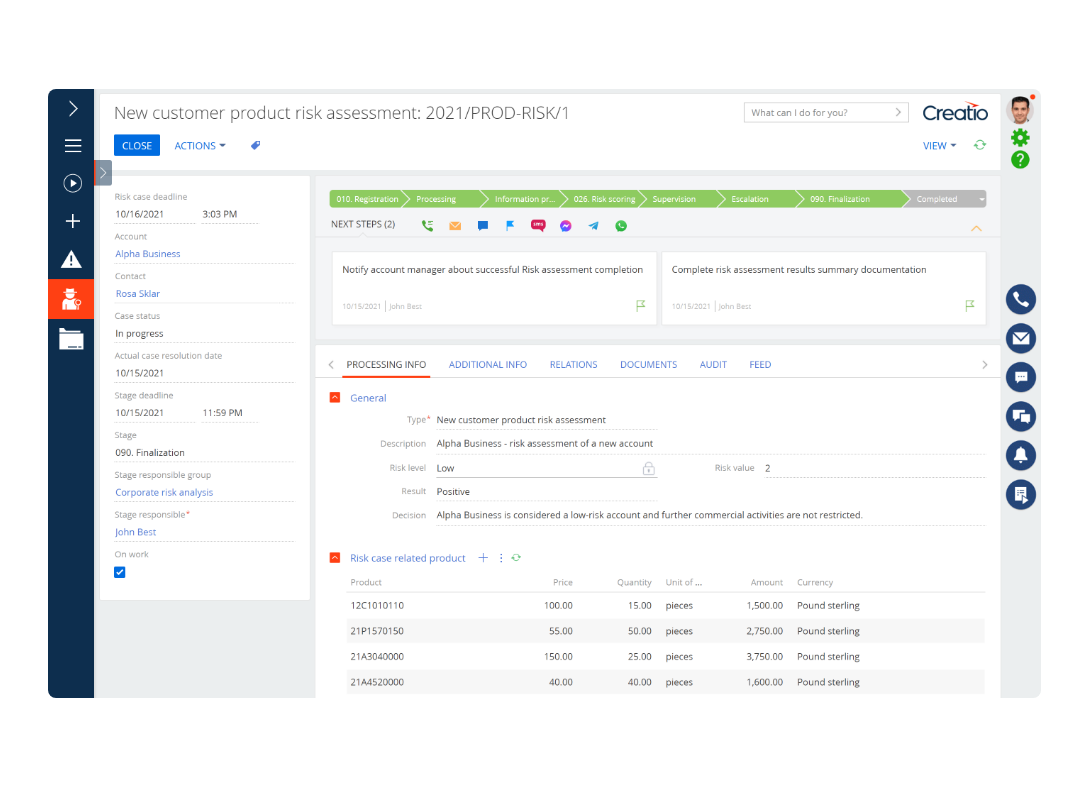Image resolution: width=1082 pixels, height=800 pixels.
Task: Open the Rosa Sklar contact link
Action: [x=137, y=293]
